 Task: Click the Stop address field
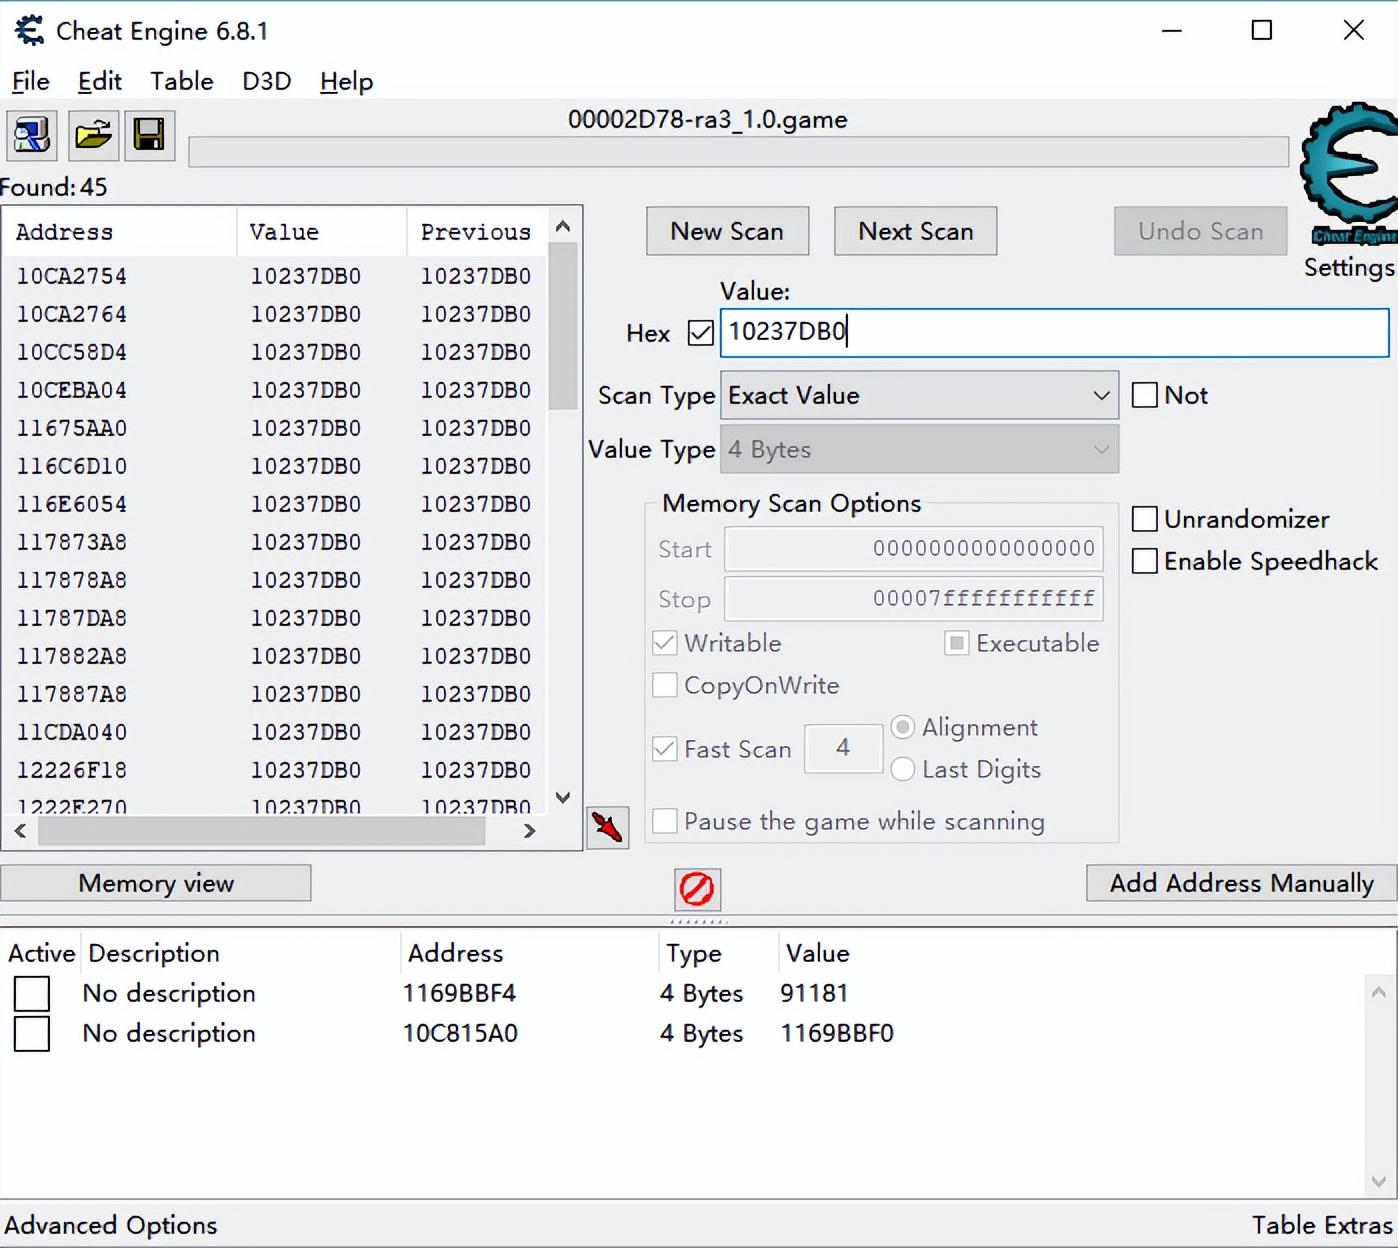pyautogui.click(x=914, y=599)
